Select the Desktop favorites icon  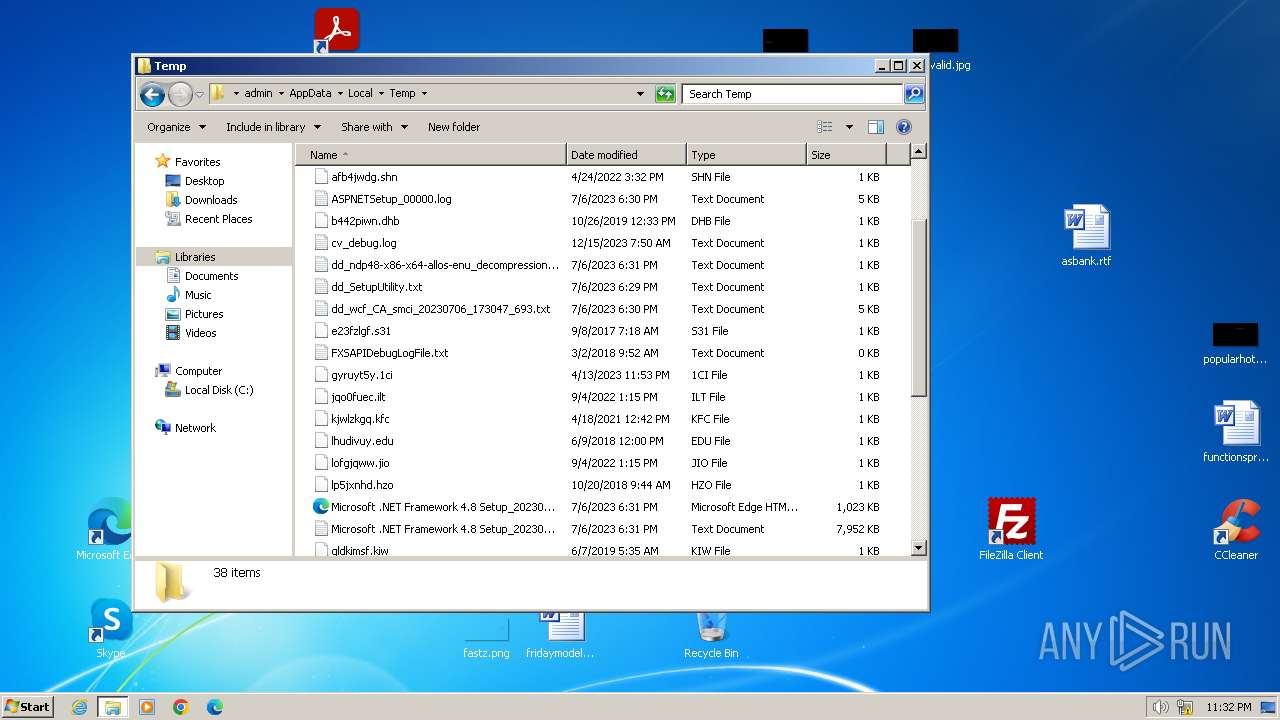173,181
